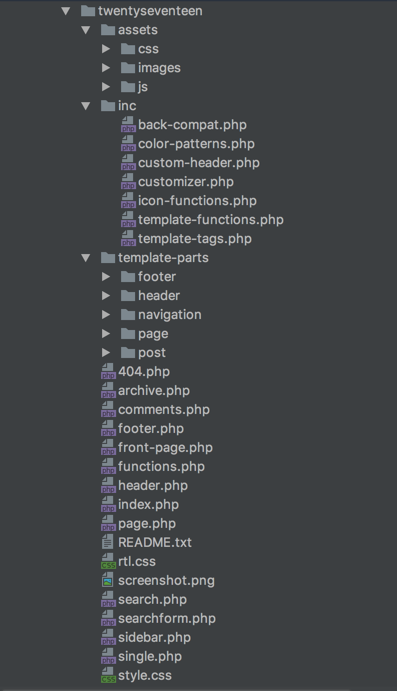Select the template-functions.php file name
Image resolution: width=397 pixels, height=691 pixels.
(211, 219)
